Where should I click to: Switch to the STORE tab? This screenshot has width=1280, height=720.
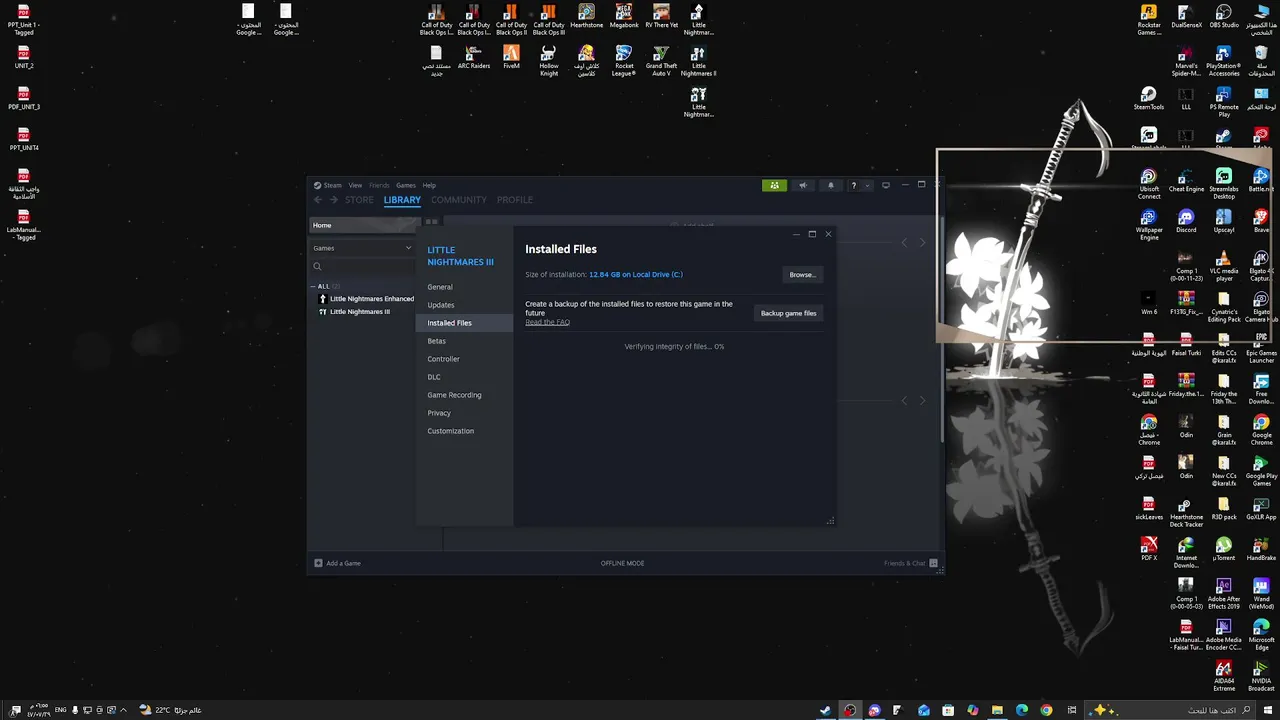tap(359, 200)
